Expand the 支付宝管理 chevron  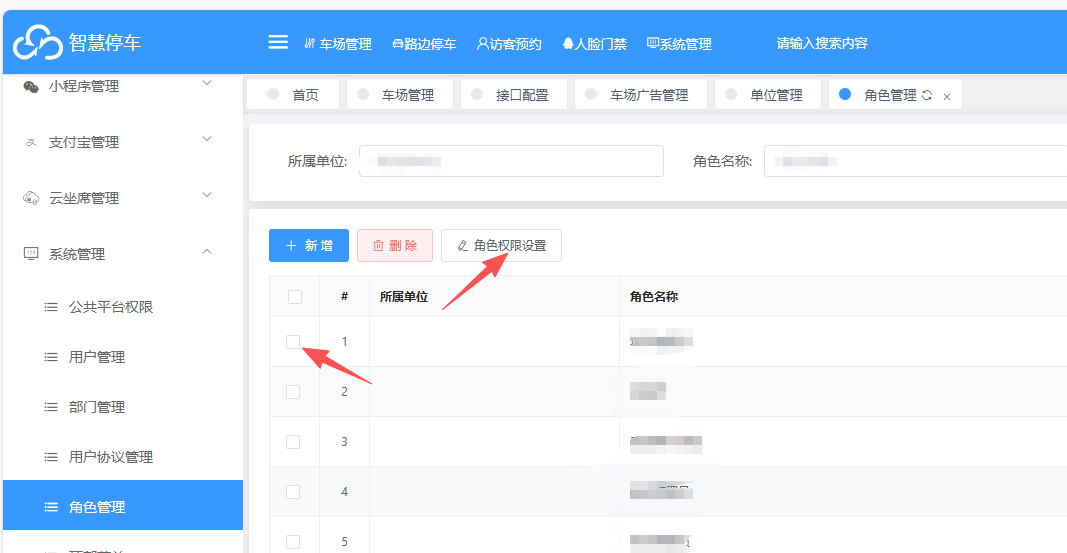tap(208, 139)
